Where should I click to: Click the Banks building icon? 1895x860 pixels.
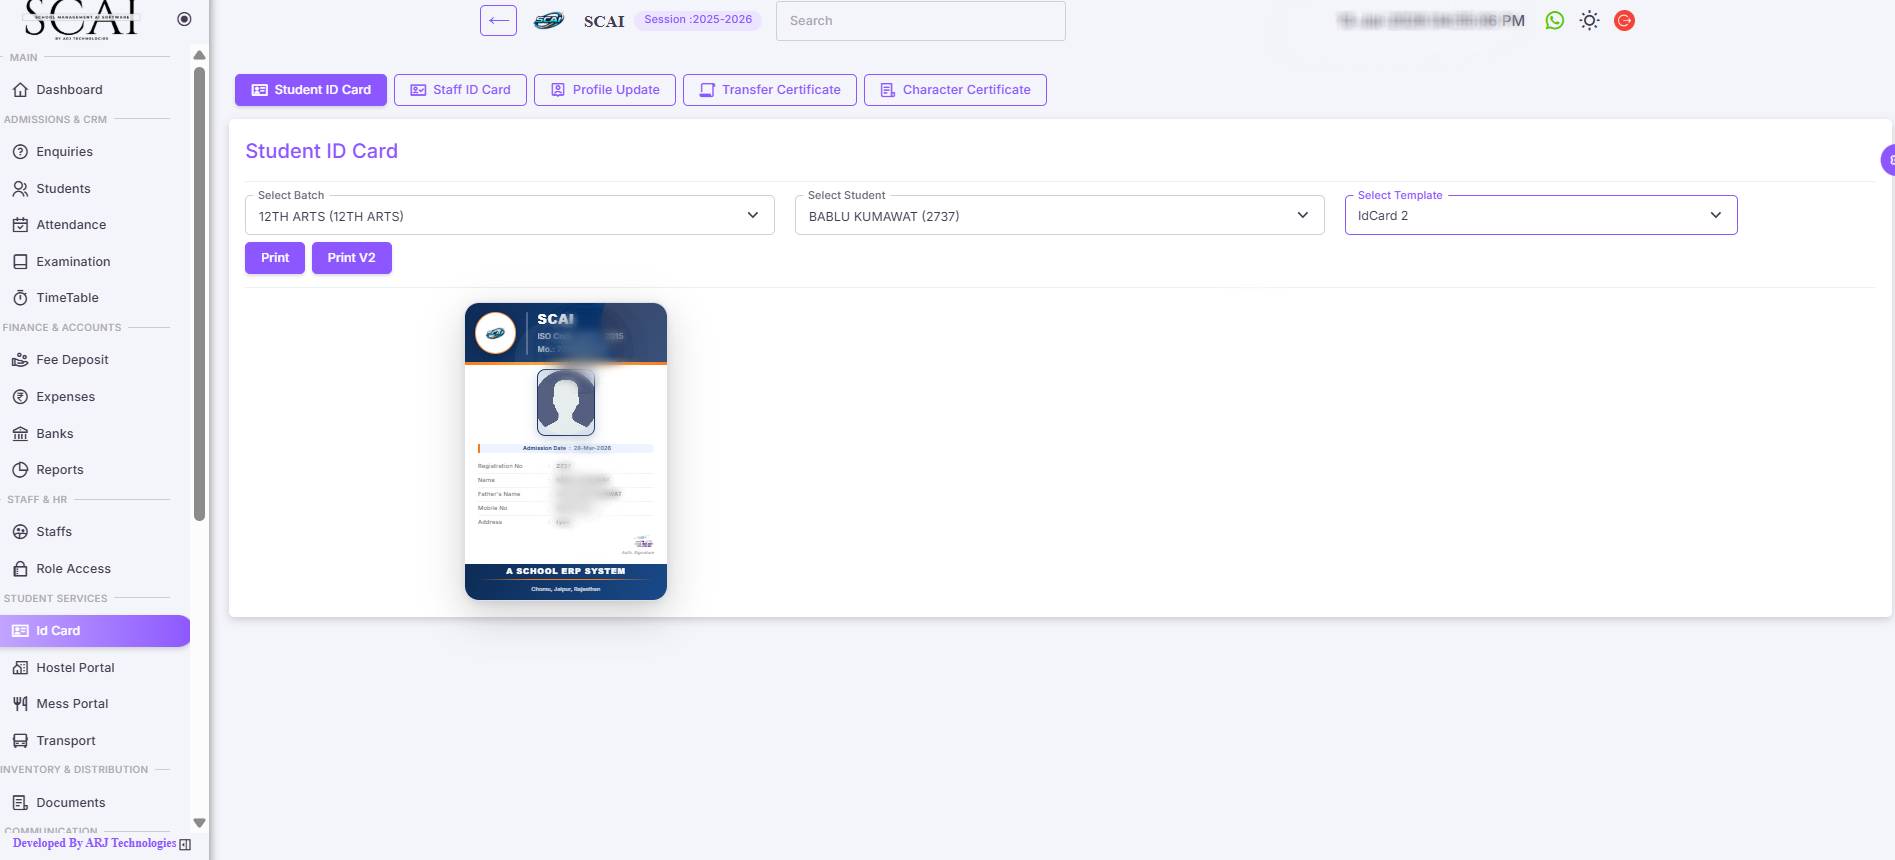(20, 434)
